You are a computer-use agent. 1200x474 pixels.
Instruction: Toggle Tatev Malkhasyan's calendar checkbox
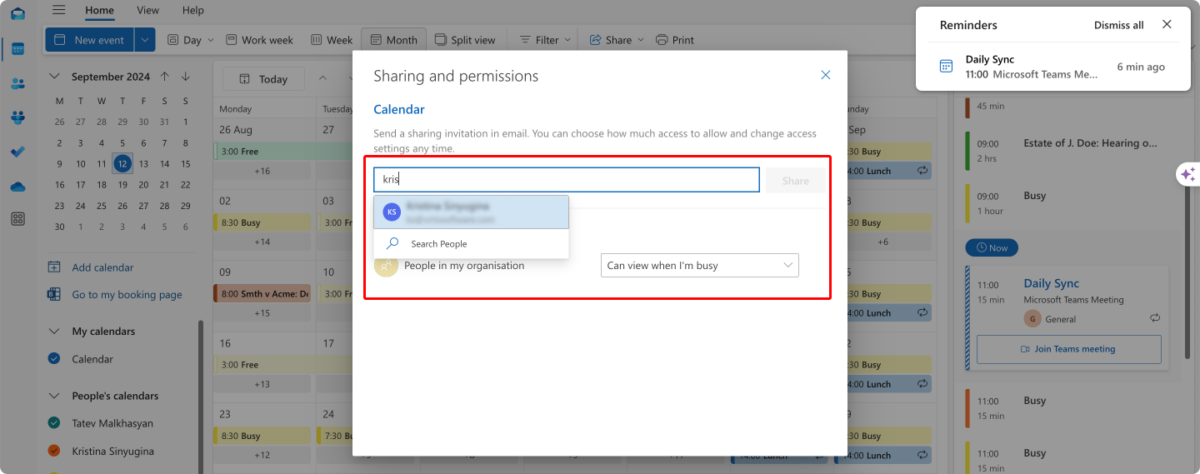tap(54, 423)
